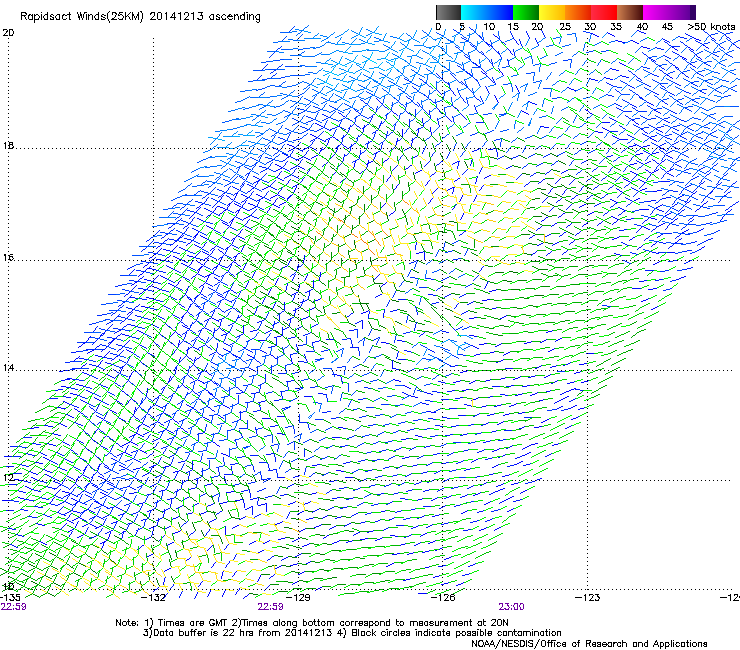Click the NOAA/NESDIS credit text
Image resolution: width=740 pixels, height=650 pixels.
[589, 644]
